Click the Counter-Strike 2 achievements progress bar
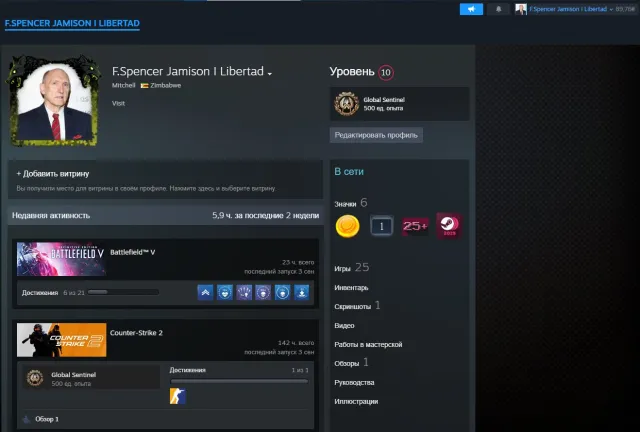This screenshot has width=640, height=432. point(239,381)
